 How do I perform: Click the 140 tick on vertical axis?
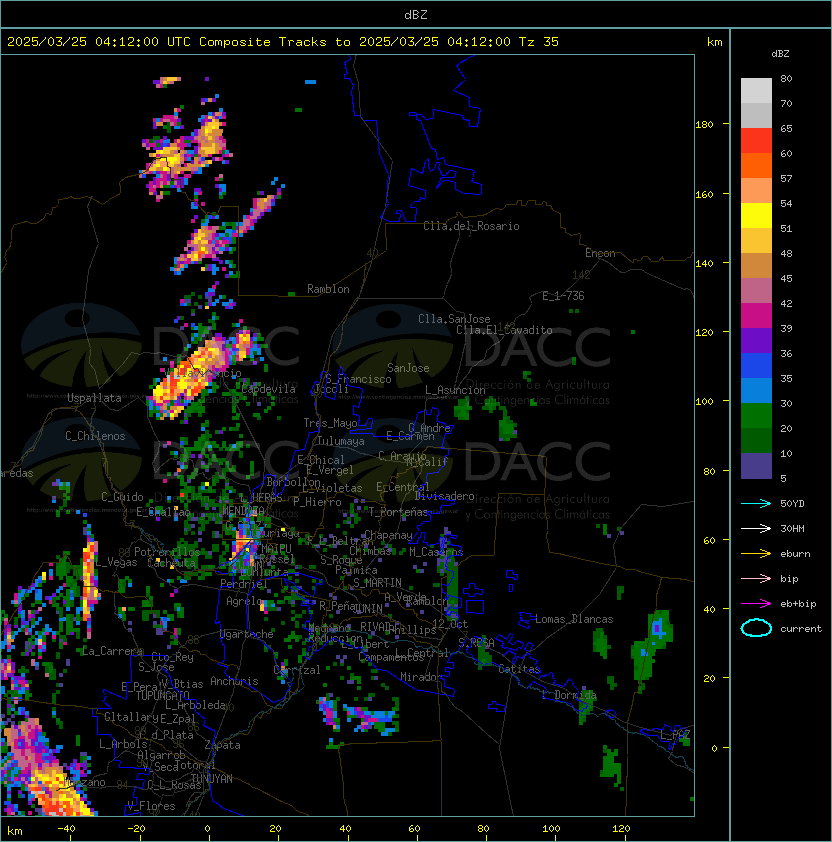[704, 264]
